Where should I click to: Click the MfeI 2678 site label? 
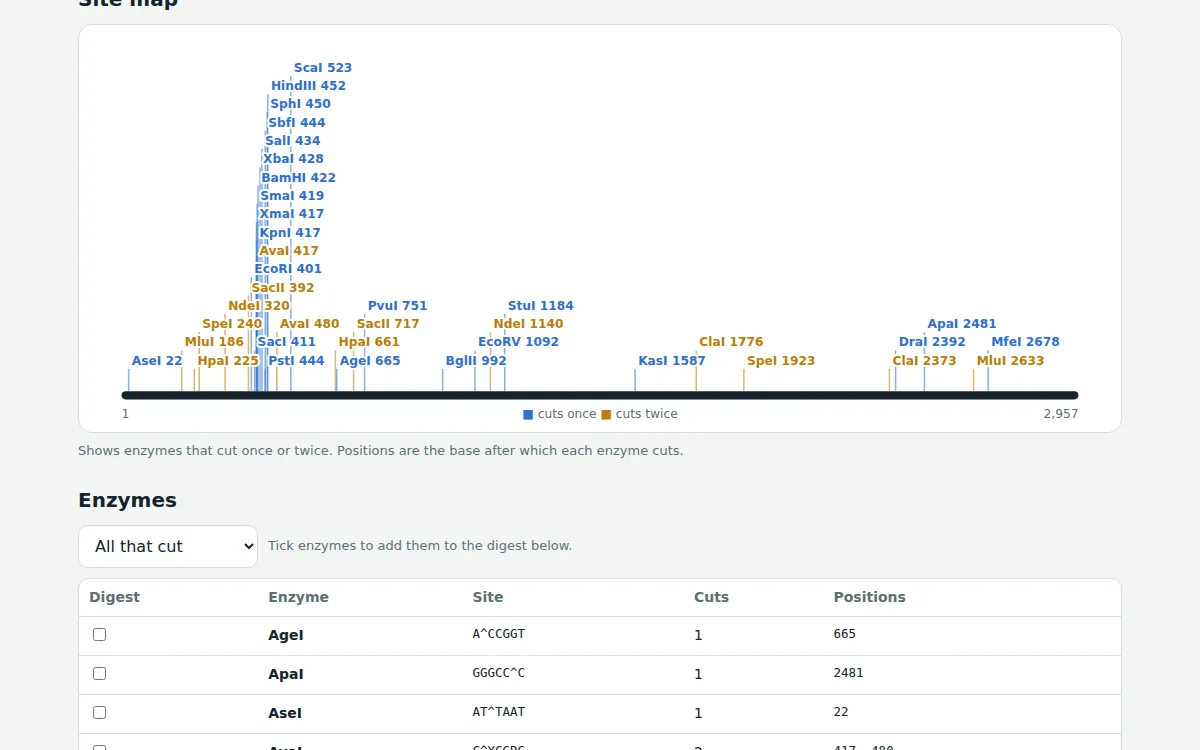(x=1025, y=342)
